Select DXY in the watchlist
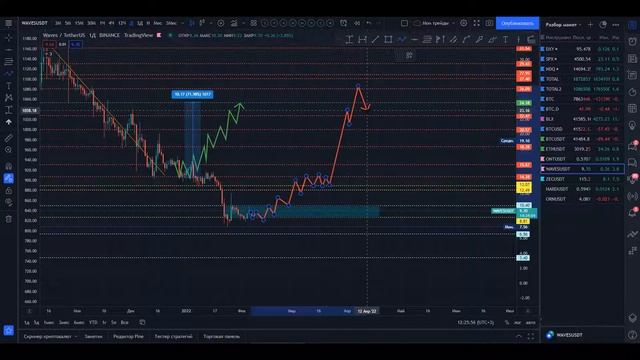This screenshot has width=640, height=360. tap(582, 49)
